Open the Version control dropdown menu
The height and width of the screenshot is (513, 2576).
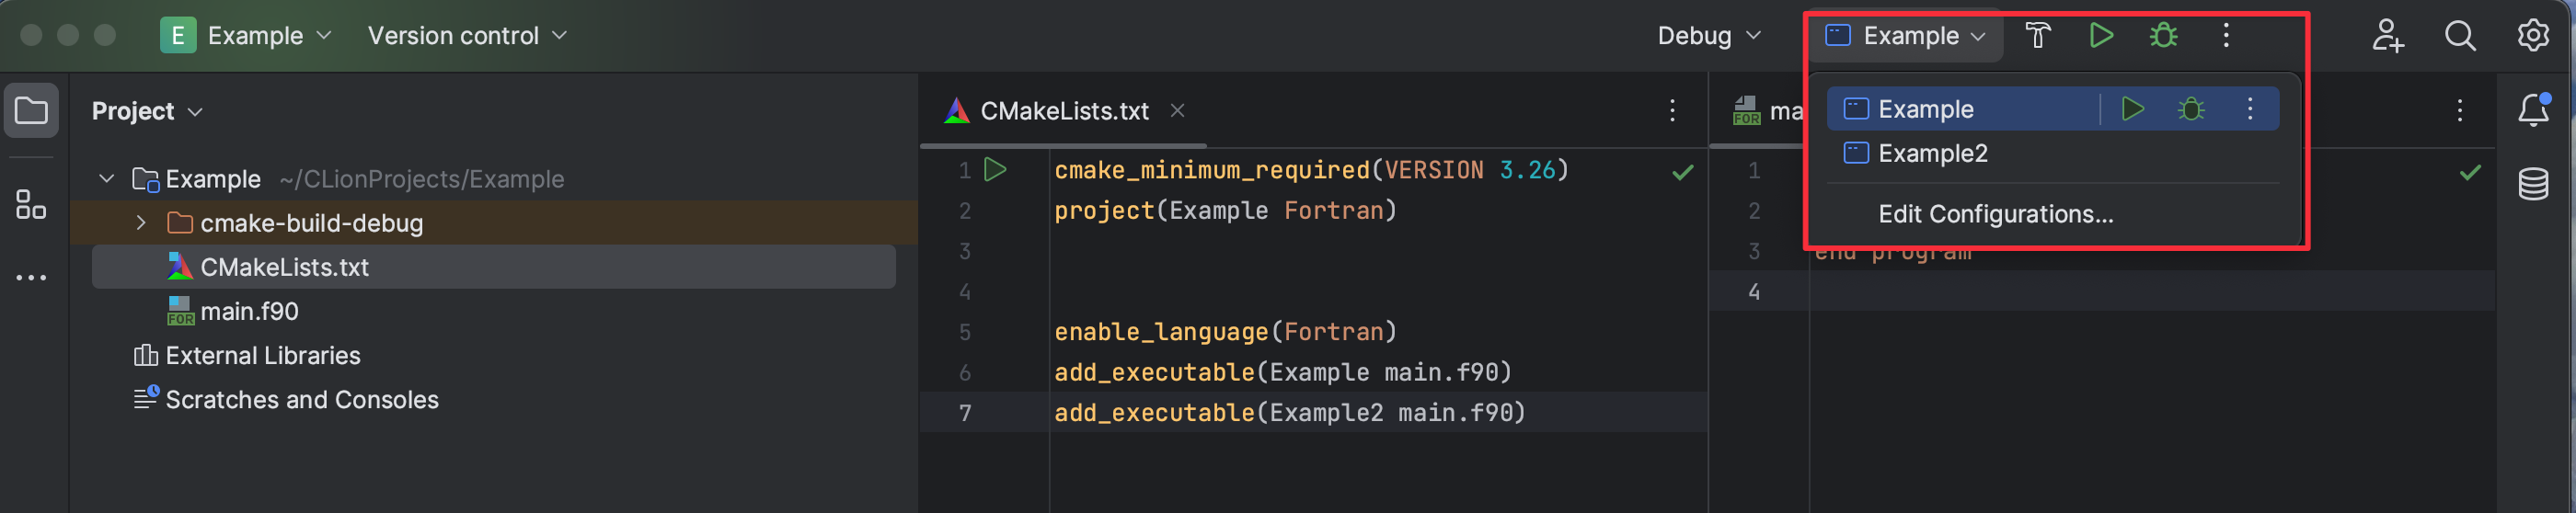click(x=466, y=36)
